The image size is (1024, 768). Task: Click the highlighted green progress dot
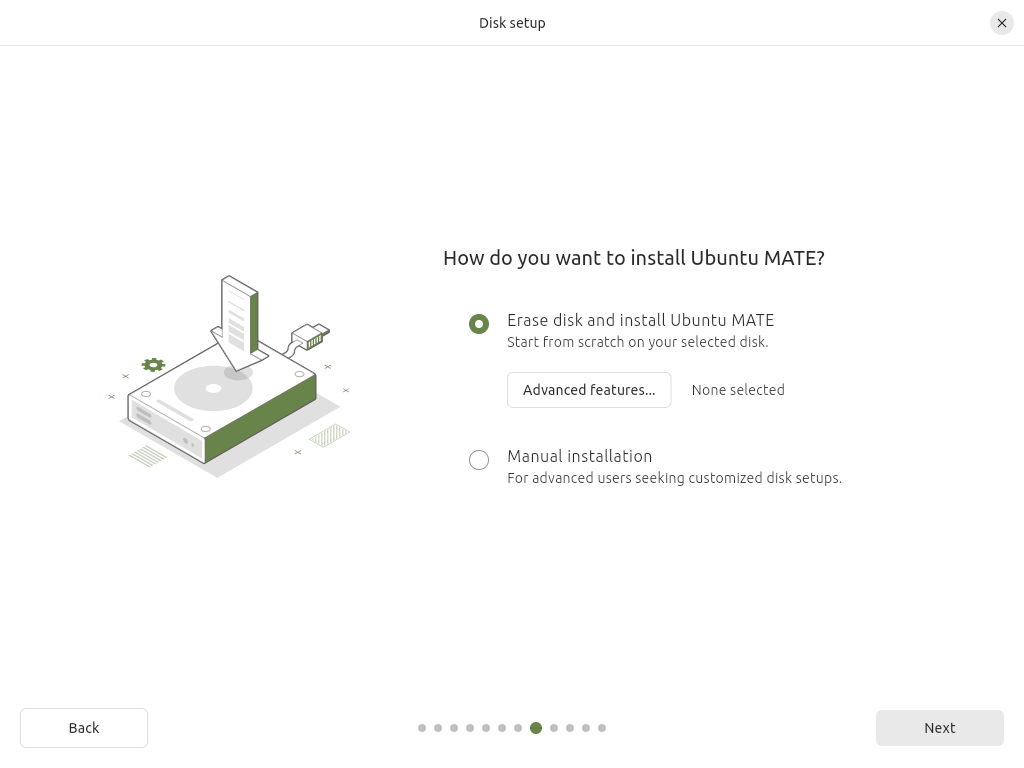click(x=536, y=728)
